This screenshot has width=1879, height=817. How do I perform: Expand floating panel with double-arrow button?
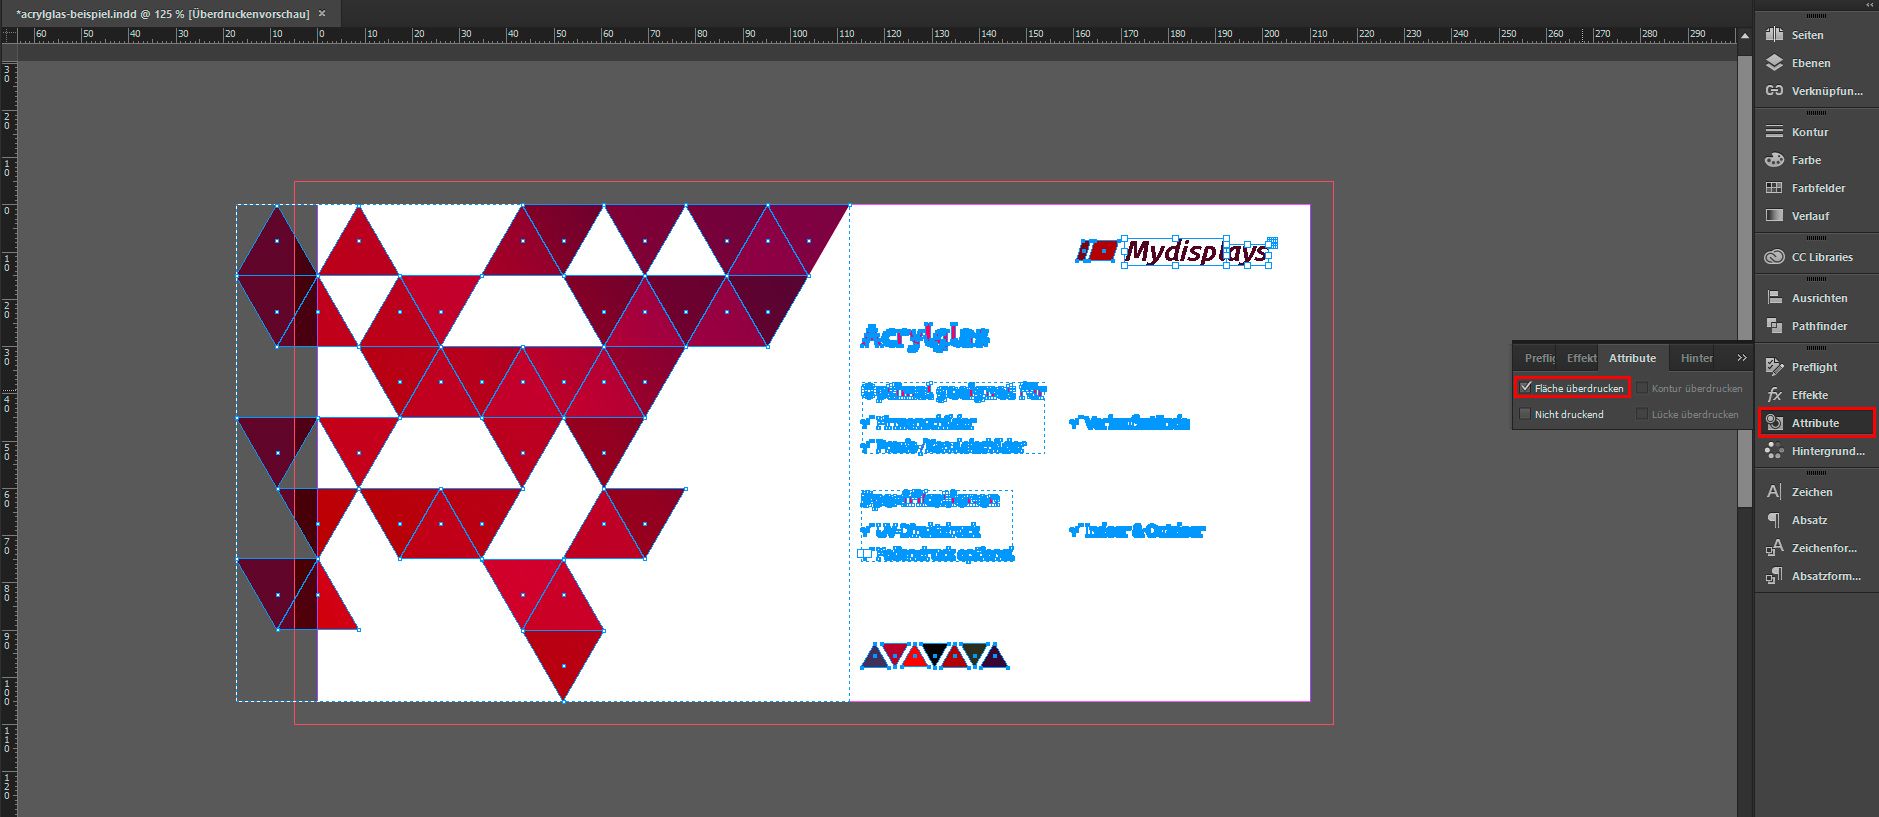[x=1742, y=358]
